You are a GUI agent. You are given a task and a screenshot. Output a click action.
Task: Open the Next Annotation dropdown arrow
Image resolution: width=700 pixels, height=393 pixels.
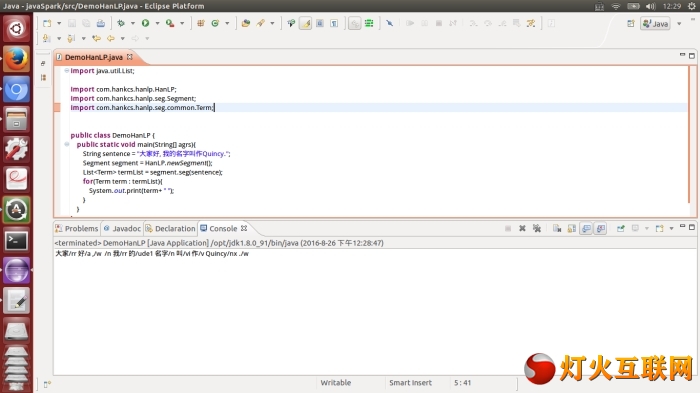pos(58,38)
